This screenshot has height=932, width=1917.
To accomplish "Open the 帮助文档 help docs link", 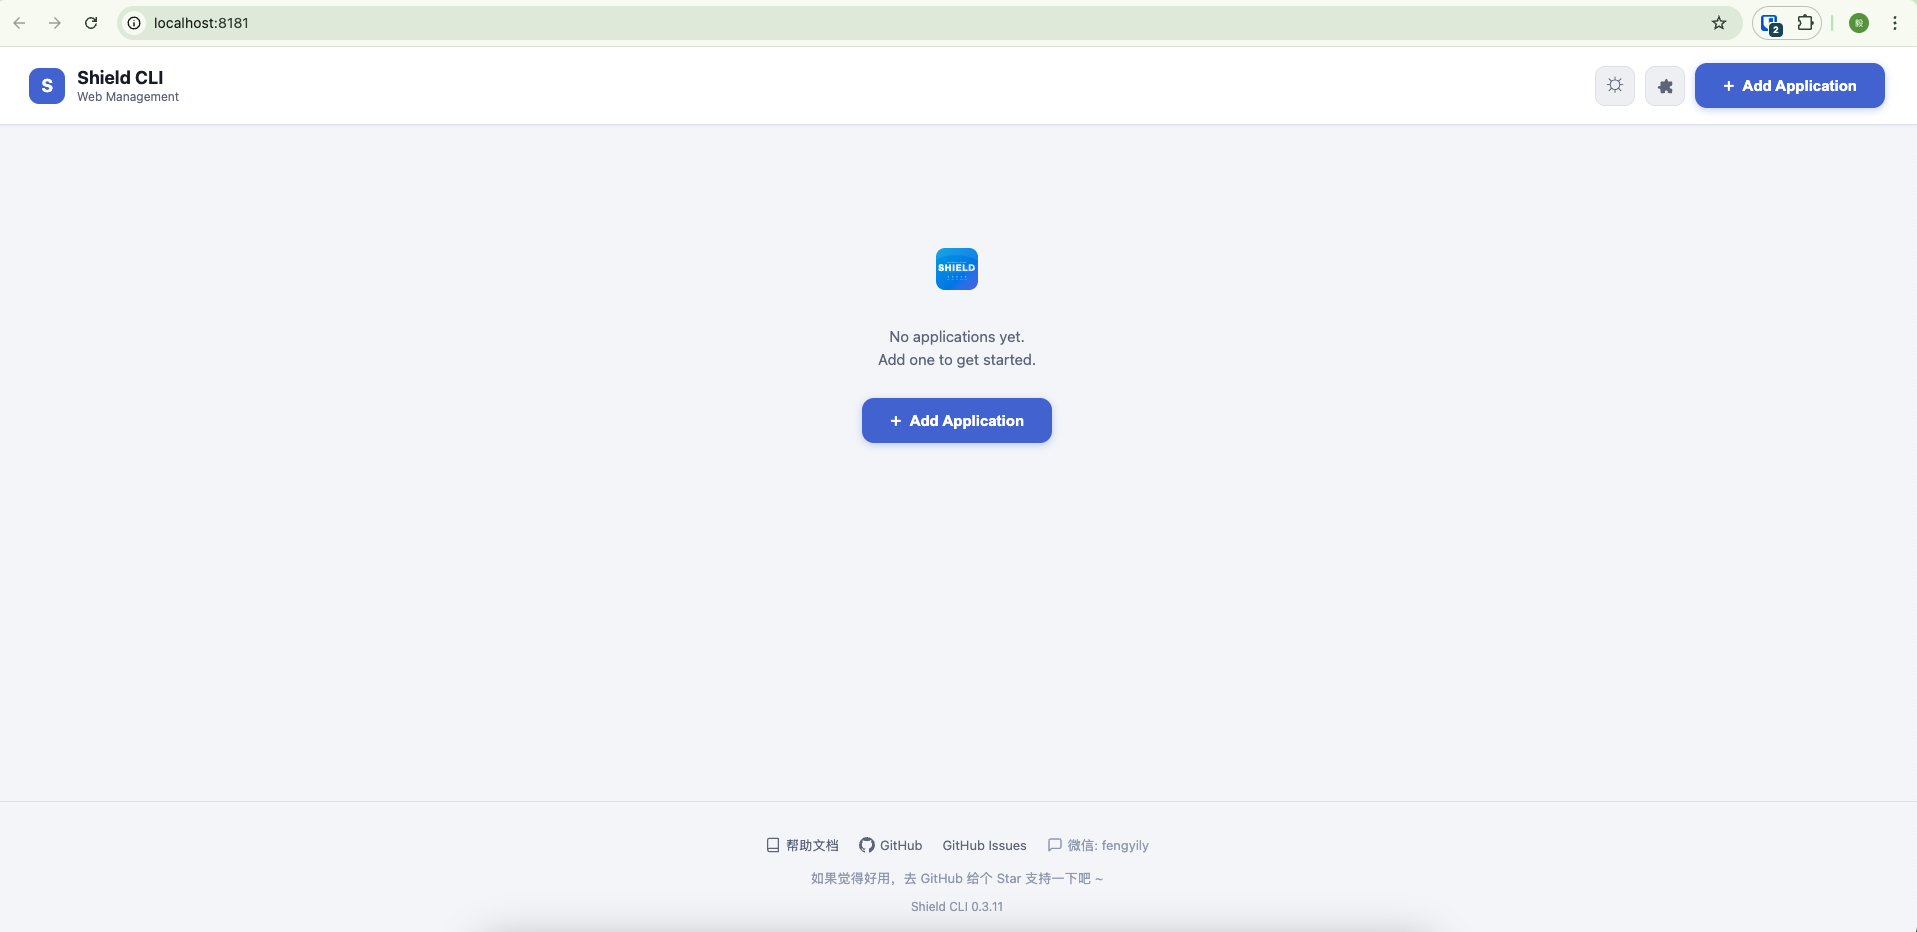I will pos(802,846).
